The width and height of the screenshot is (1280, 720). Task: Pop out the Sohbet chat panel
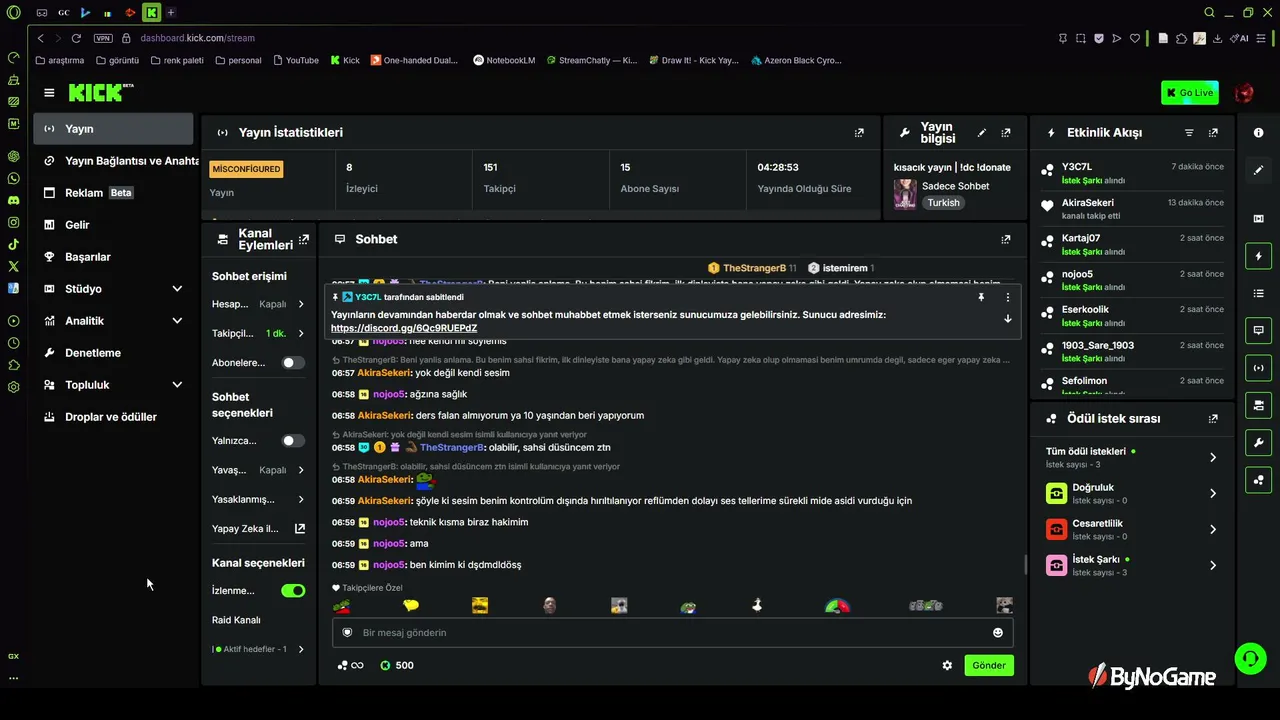coord(1006,239)
